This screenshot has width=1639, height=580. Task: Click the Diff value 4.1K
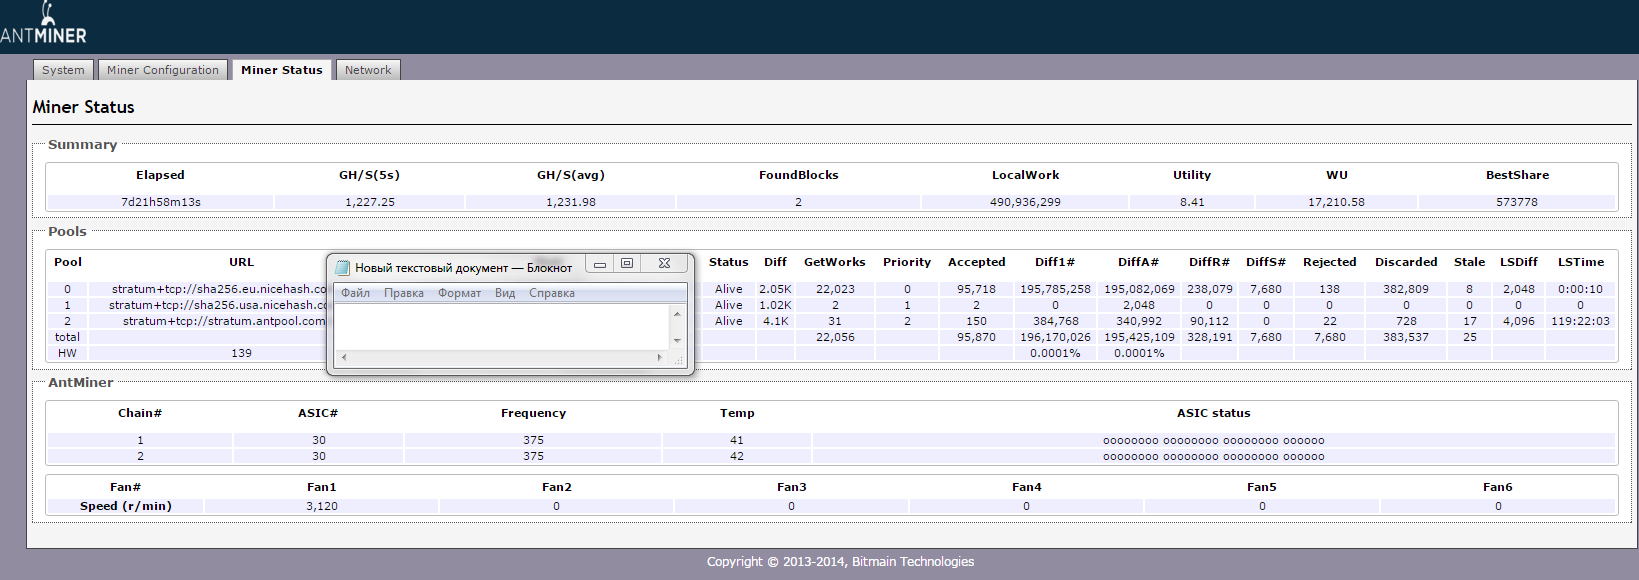point(776,321)
